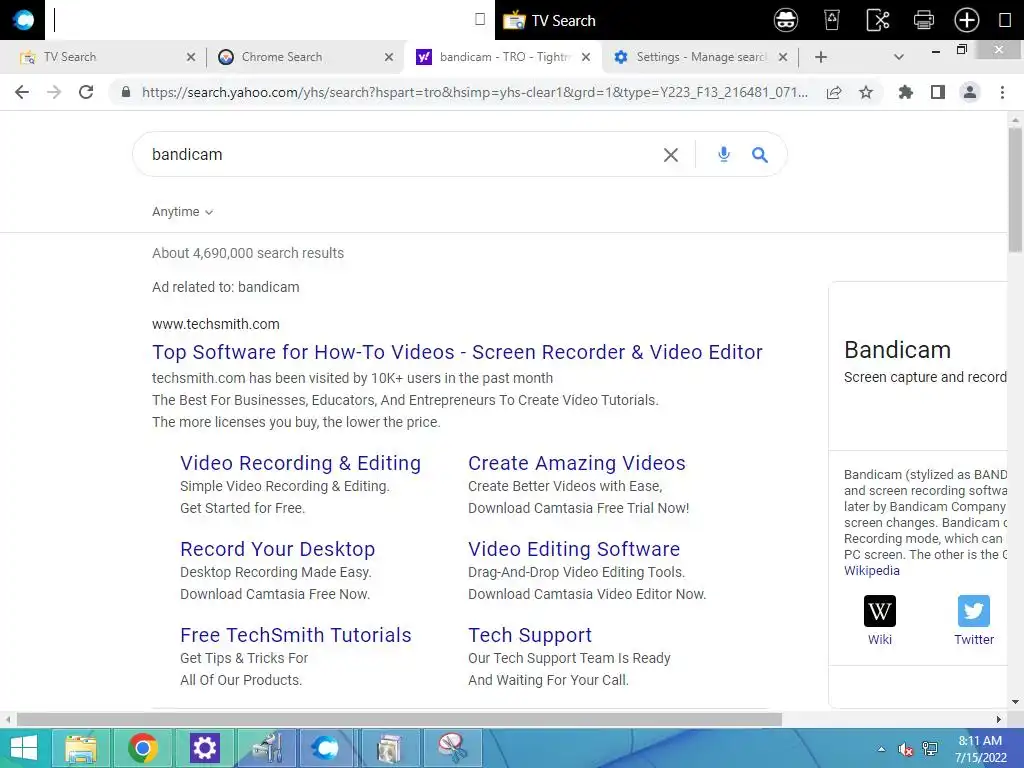Click the horizontal scrollbar right arrow

(999, 720)
